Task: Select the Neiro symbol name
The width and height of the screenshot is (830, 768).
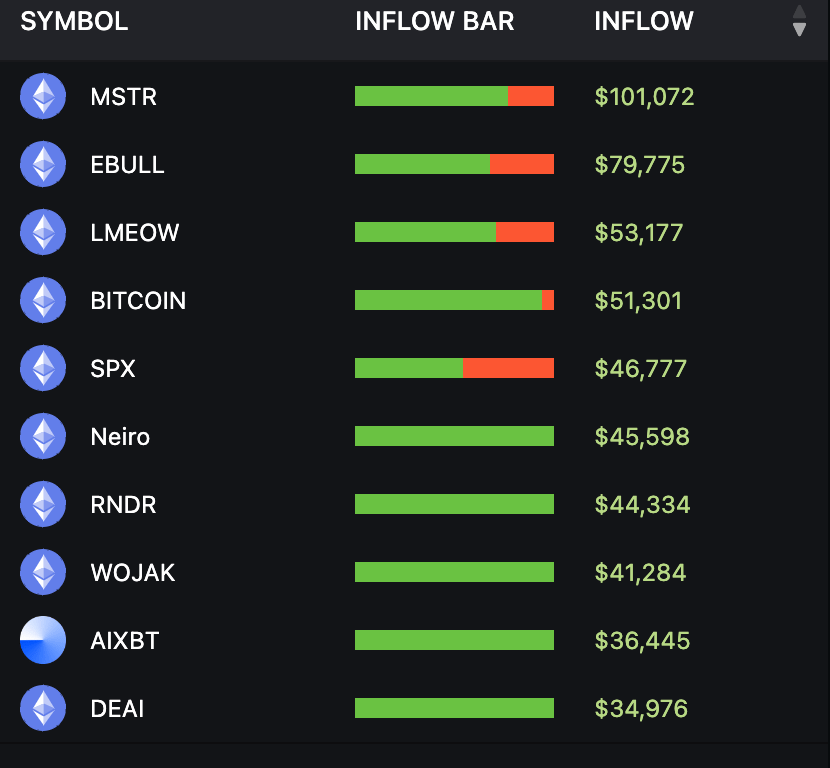Action: point(120,437)
